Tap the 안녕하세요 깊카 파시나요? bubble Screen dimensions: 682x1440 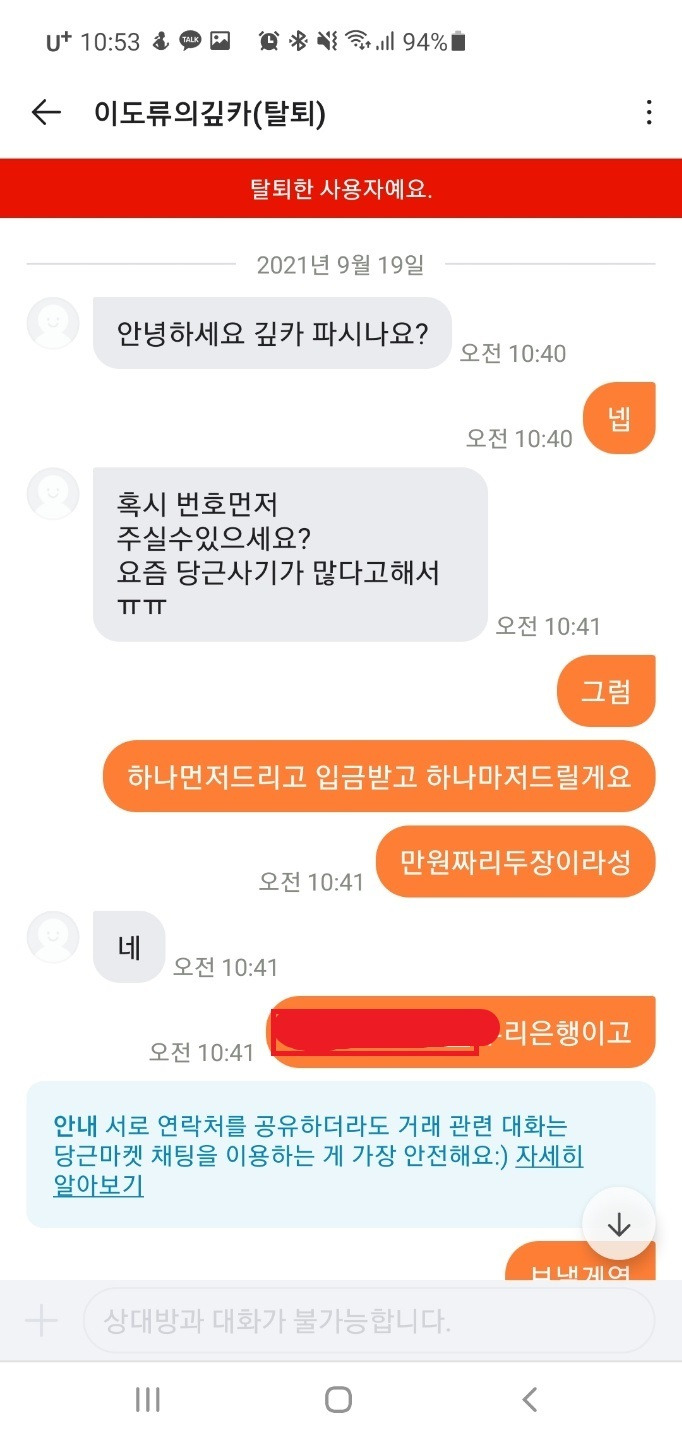[x=272, y=332]
